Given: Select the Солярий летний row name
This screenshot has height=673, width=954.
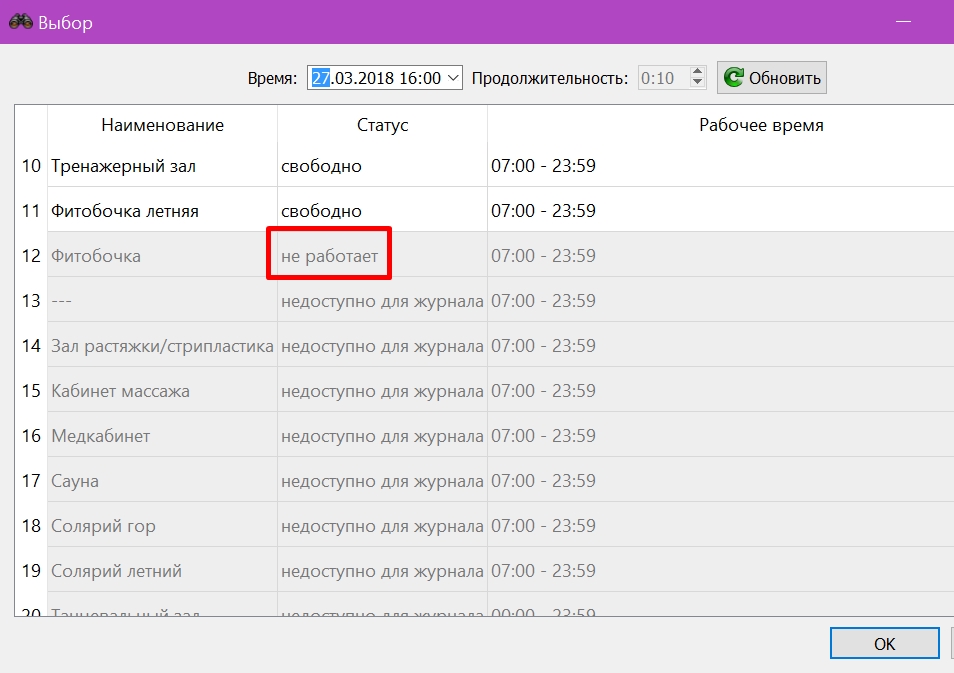Looking at the screenshot, I should click(116, 571).
